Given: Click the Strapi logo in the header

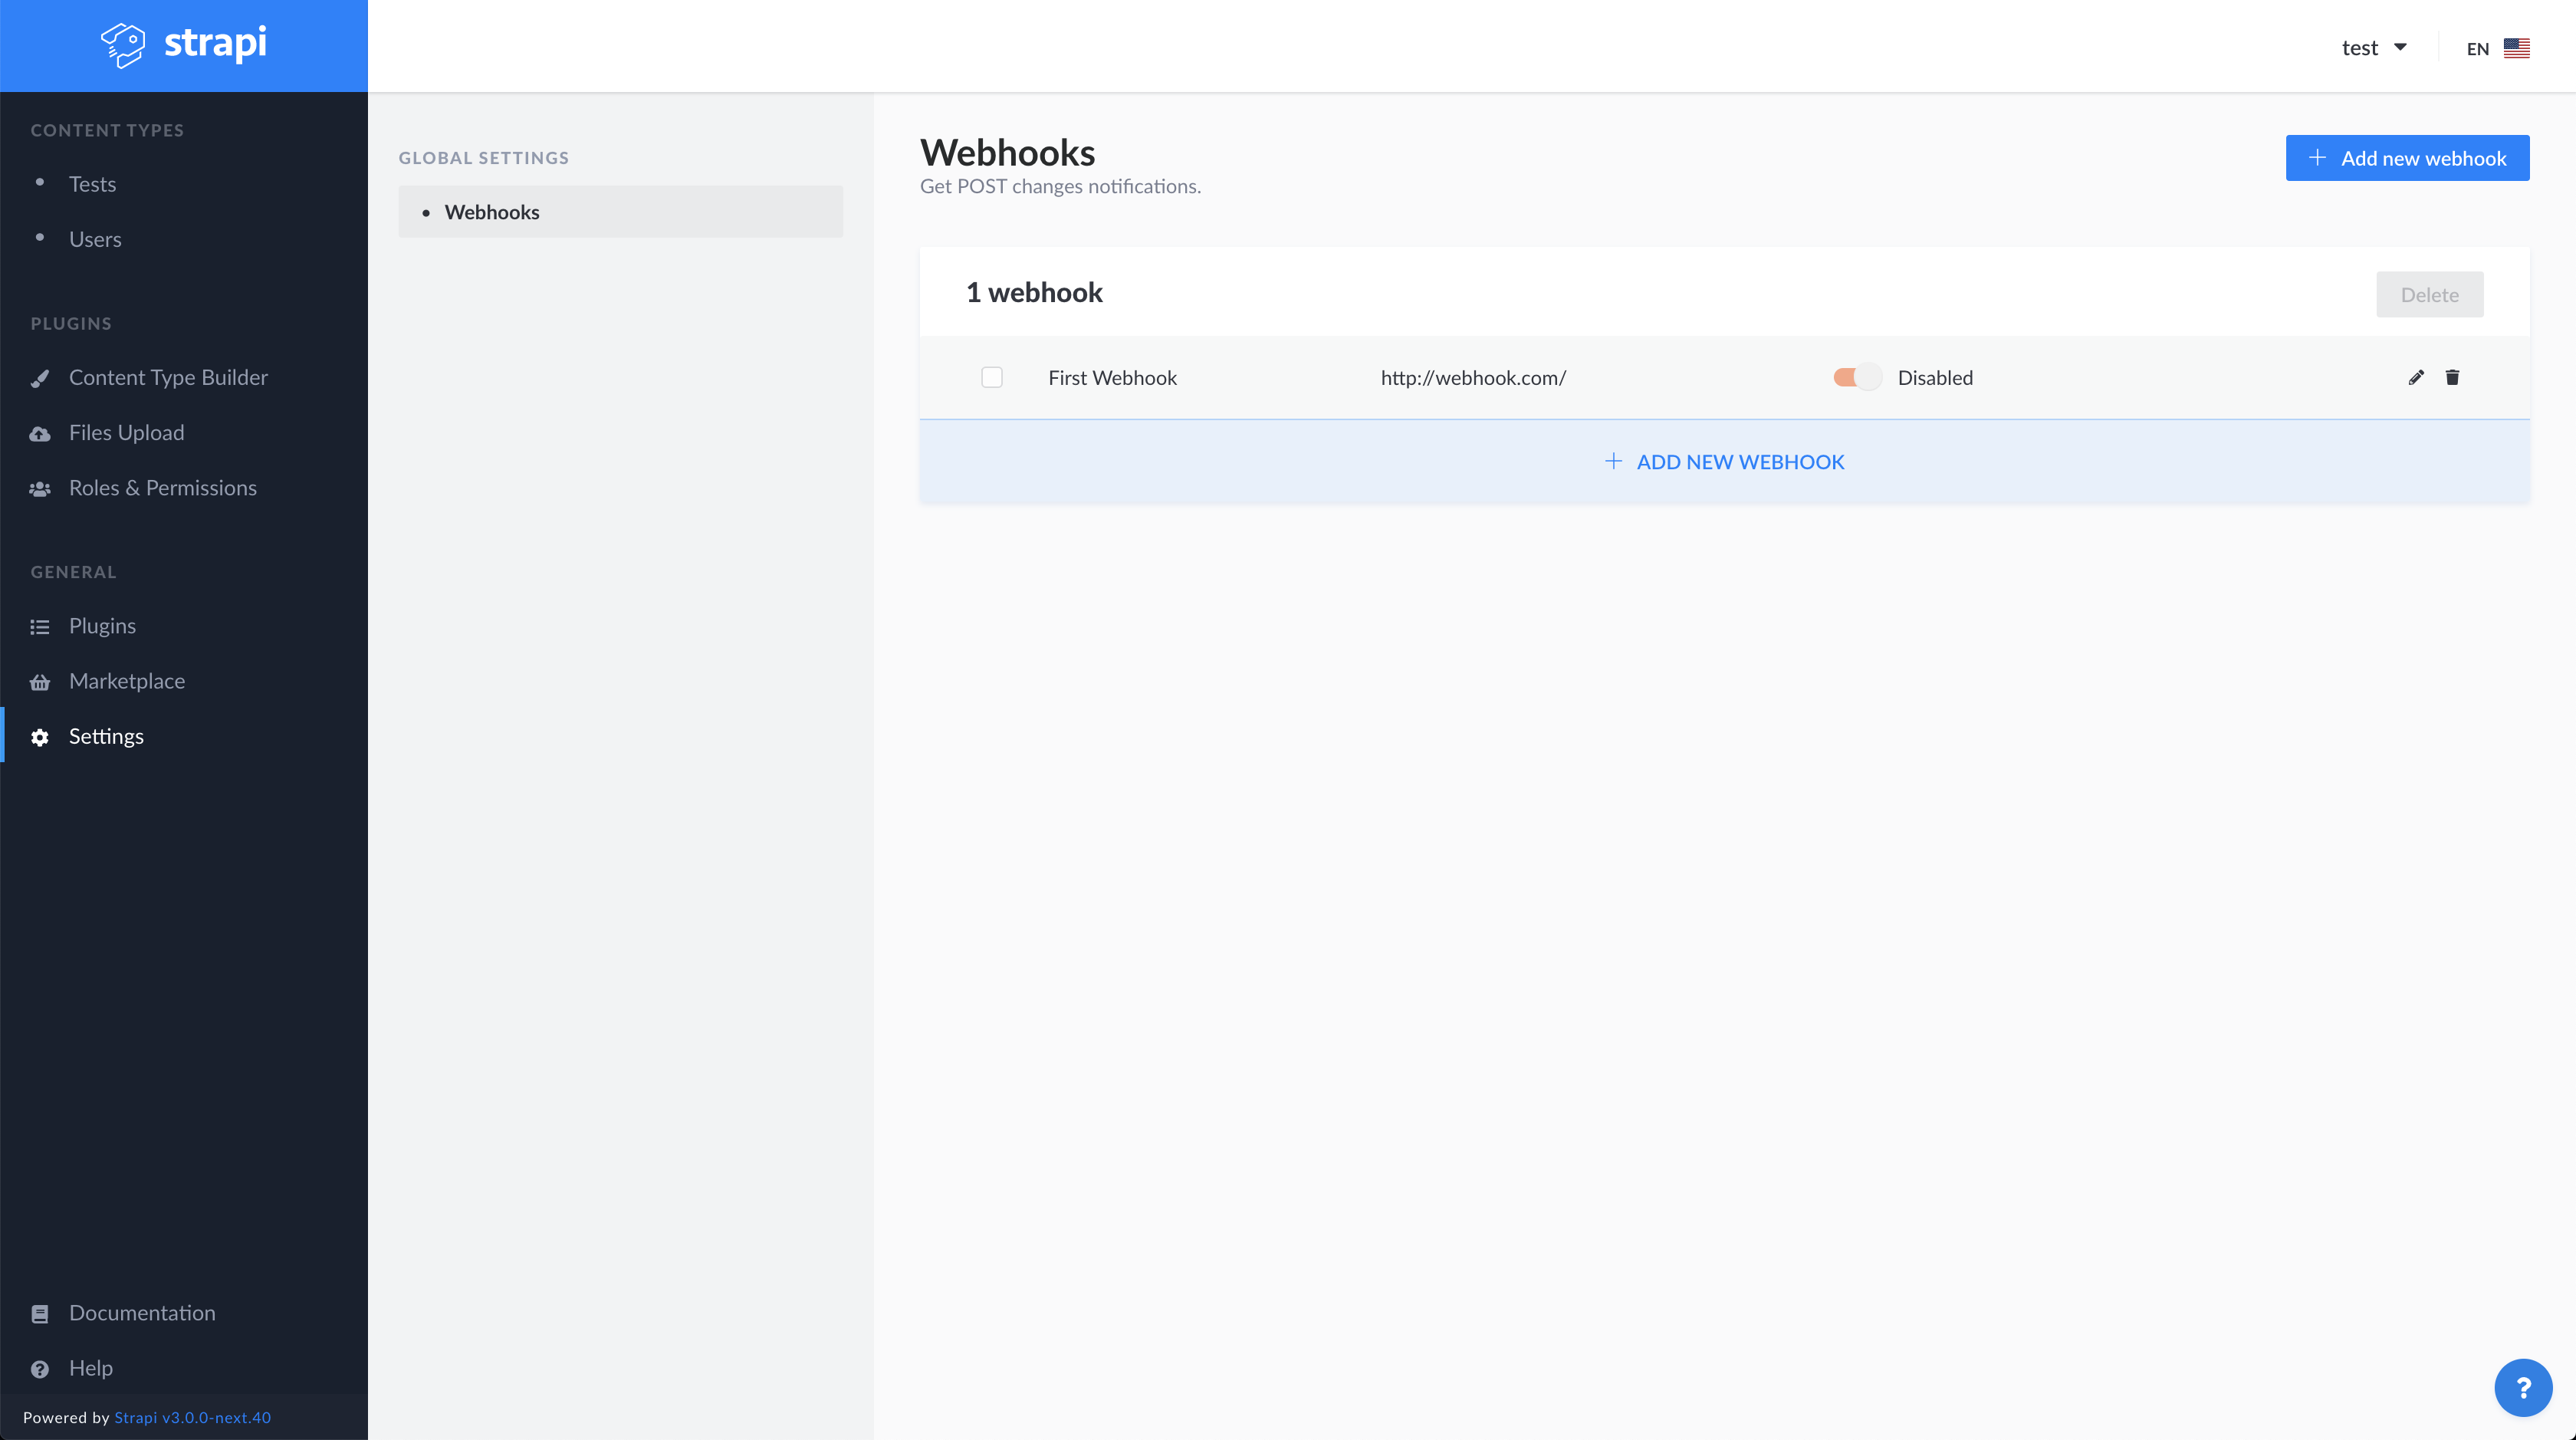Looking at the screenshot, I should (184, 44).
